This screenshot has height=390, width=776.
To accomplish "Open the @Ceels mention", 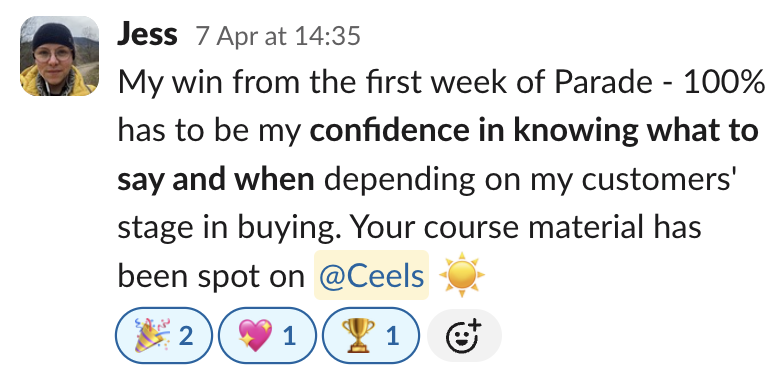I will (371, 275).
